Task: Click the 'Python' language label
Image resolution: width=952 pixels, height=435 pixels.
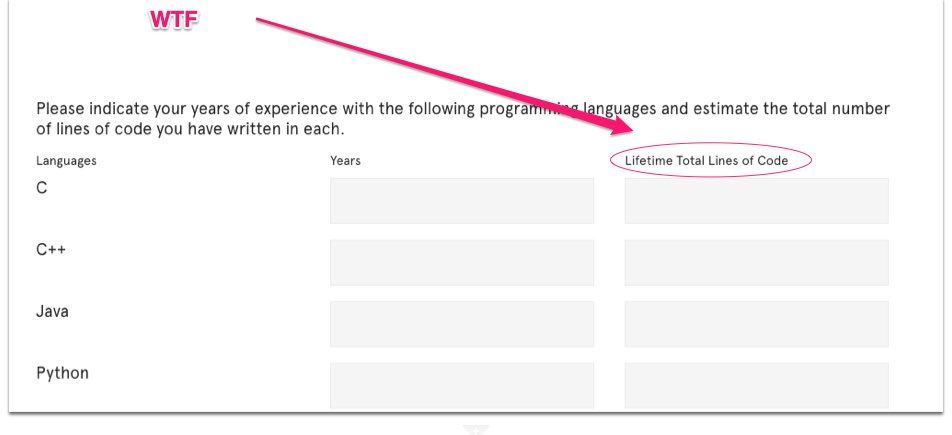Action: (x=63, y=373)
